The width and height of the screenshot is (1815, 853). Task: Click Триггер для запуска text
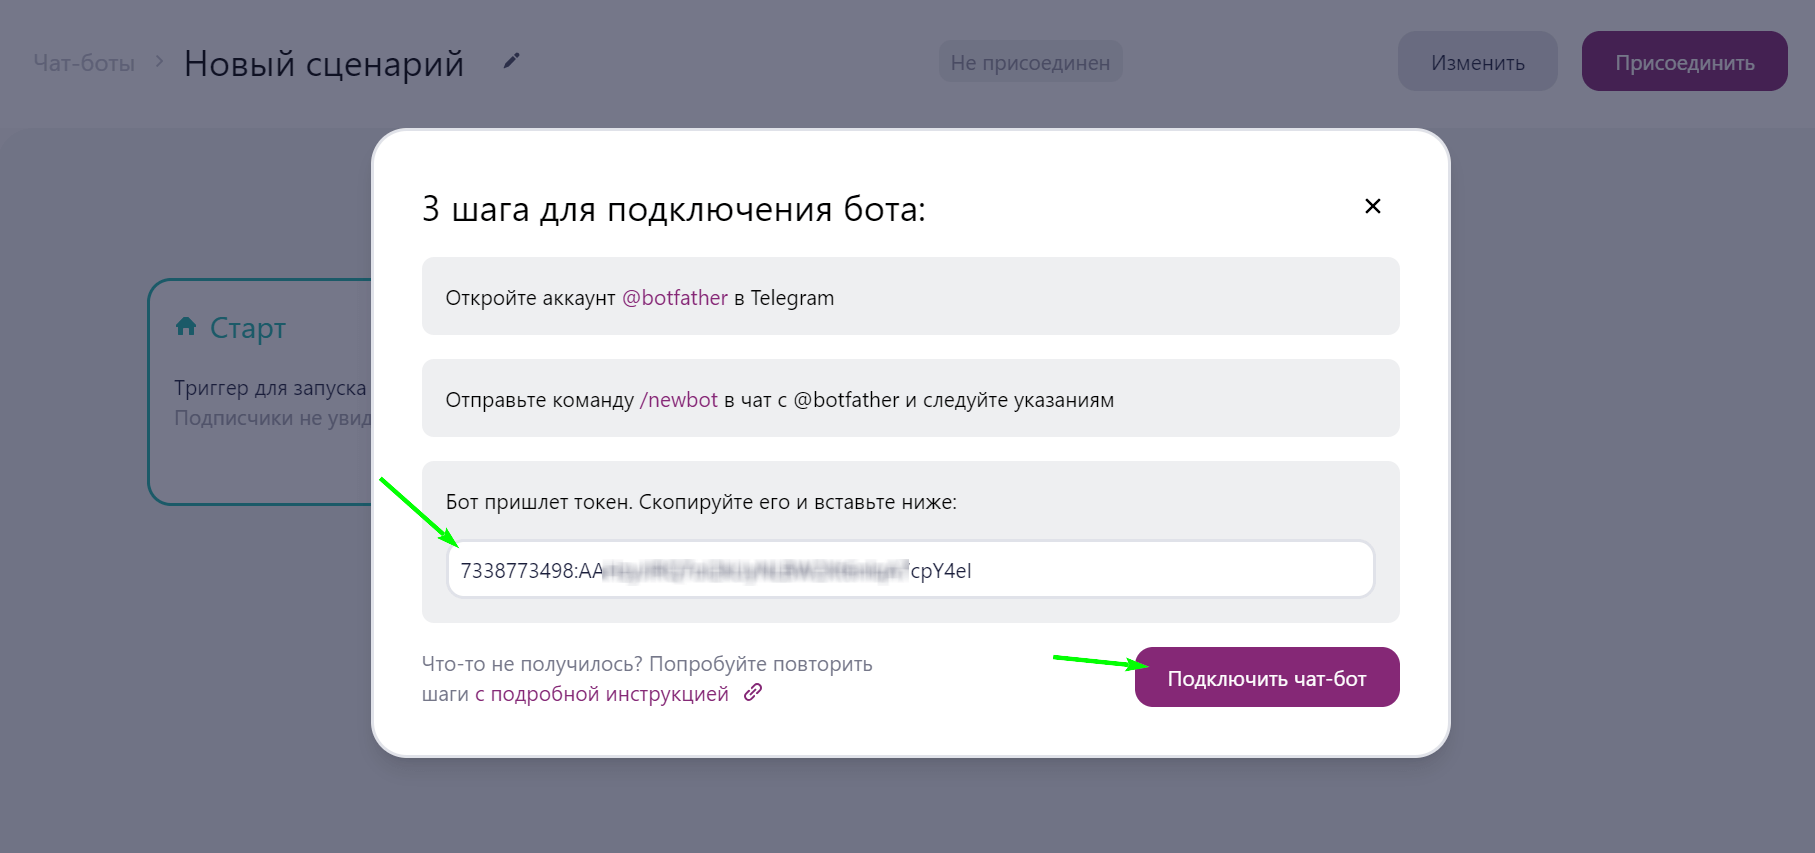tap(270, 388)
